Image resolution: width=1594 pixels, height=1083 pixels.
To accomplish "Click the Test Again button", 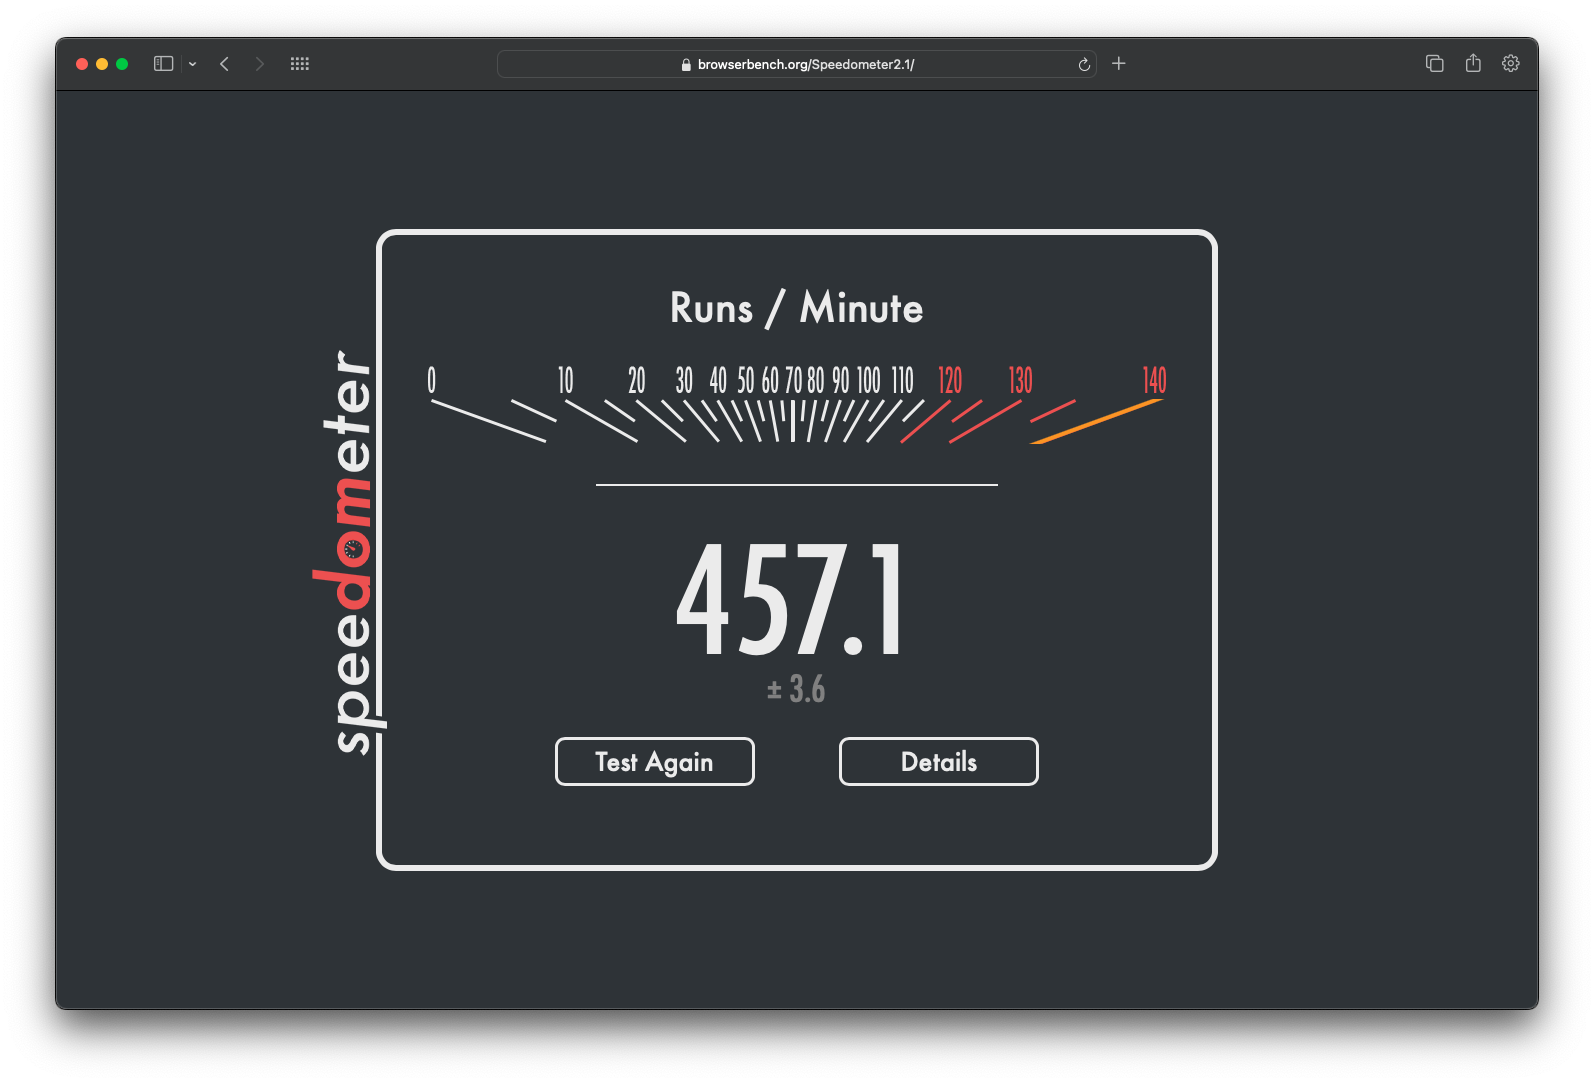I will point(655,762).
